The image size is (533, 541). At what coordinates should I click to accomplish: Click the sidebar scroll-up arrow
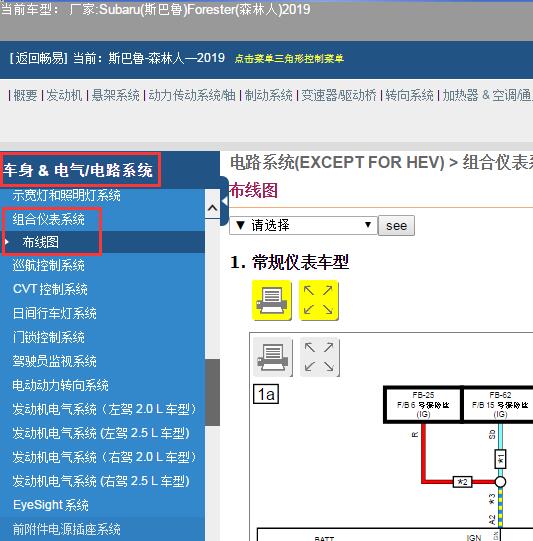(213, 208)
